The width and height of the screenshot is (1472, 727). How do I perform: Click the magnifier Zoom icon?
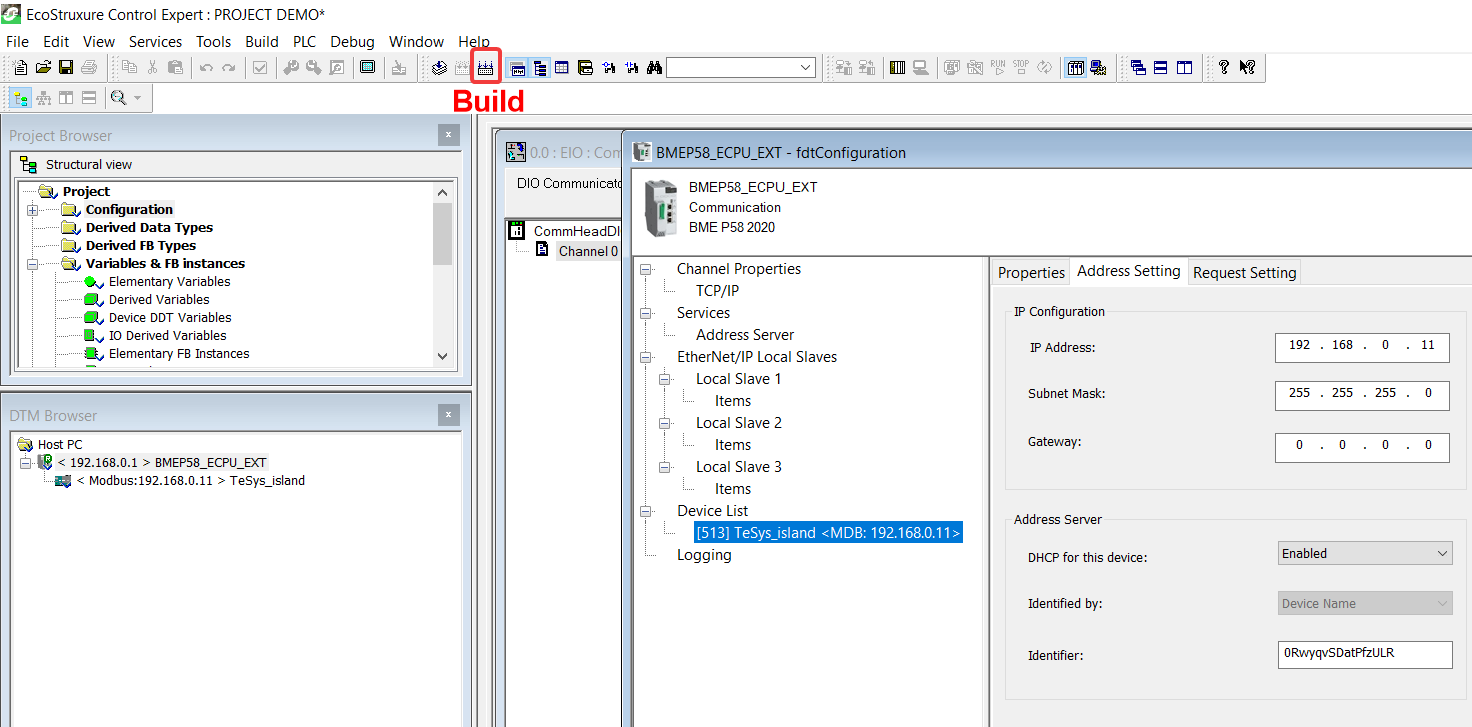click(x=118, y=98)
